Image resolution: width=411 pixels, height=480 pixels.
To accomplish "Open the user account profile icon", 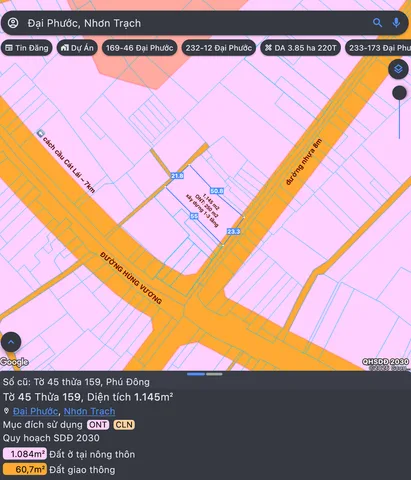I will [13, 23].
